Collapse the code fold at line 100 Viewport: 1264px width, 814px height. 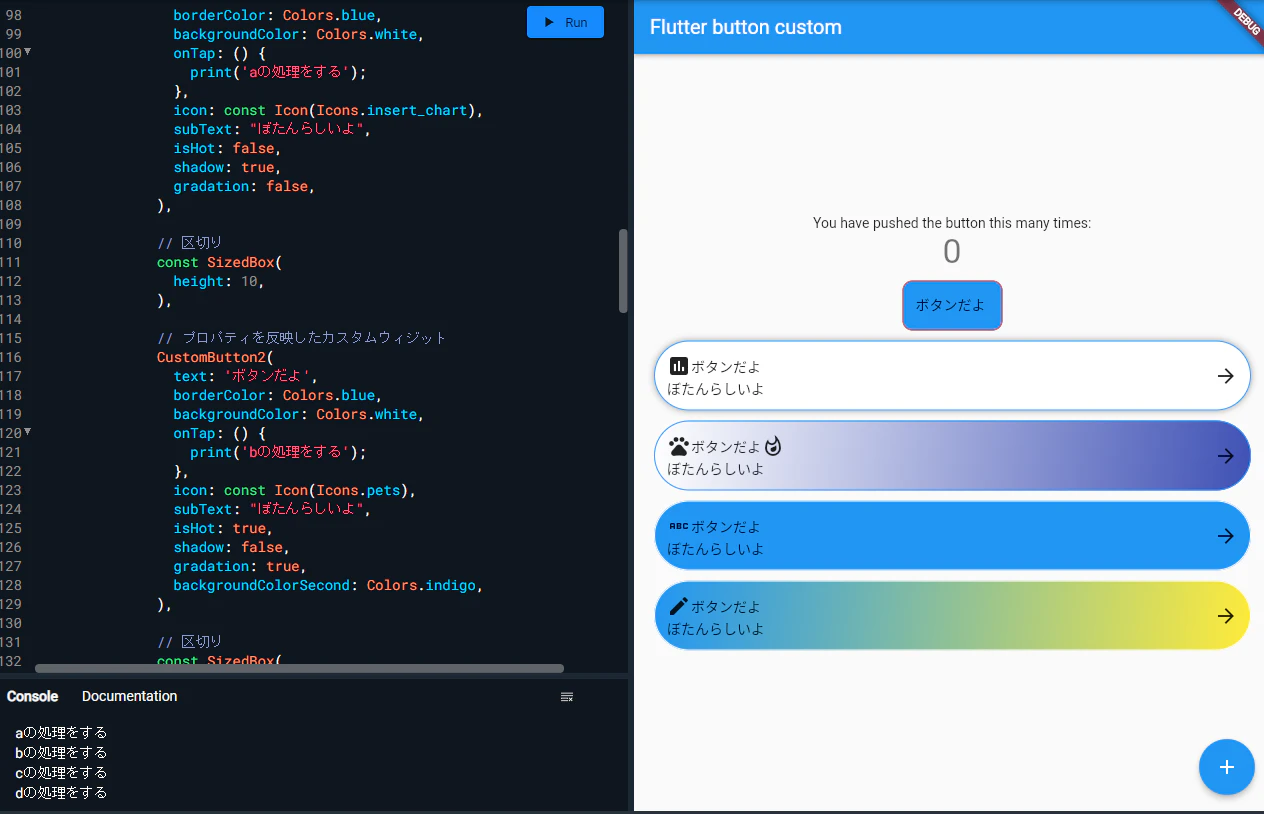(x=28, y=52)
